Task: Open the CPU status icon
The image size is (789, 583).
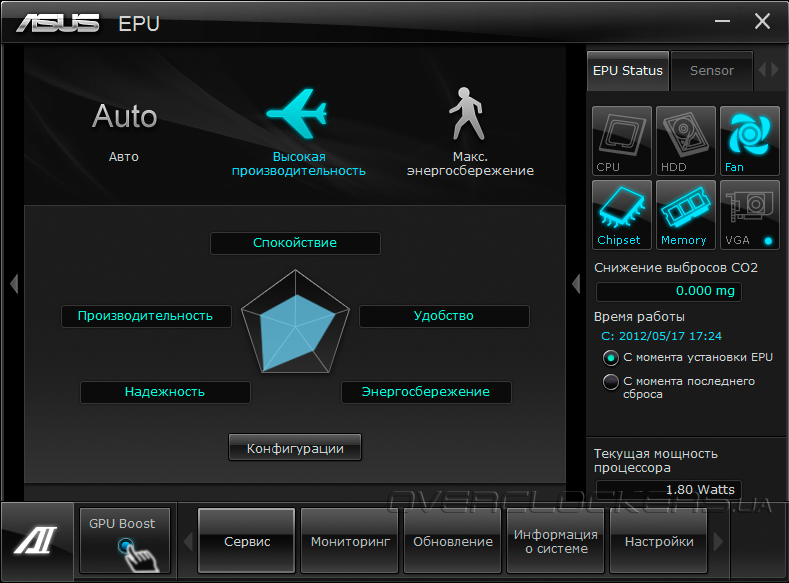Action: [621, 141]
